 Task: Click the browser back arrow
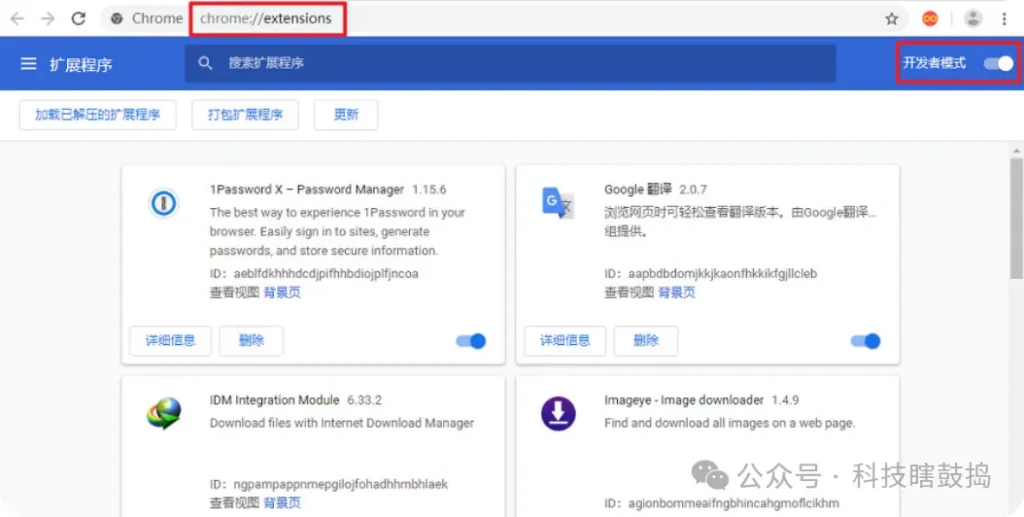[x=17, y=18]
